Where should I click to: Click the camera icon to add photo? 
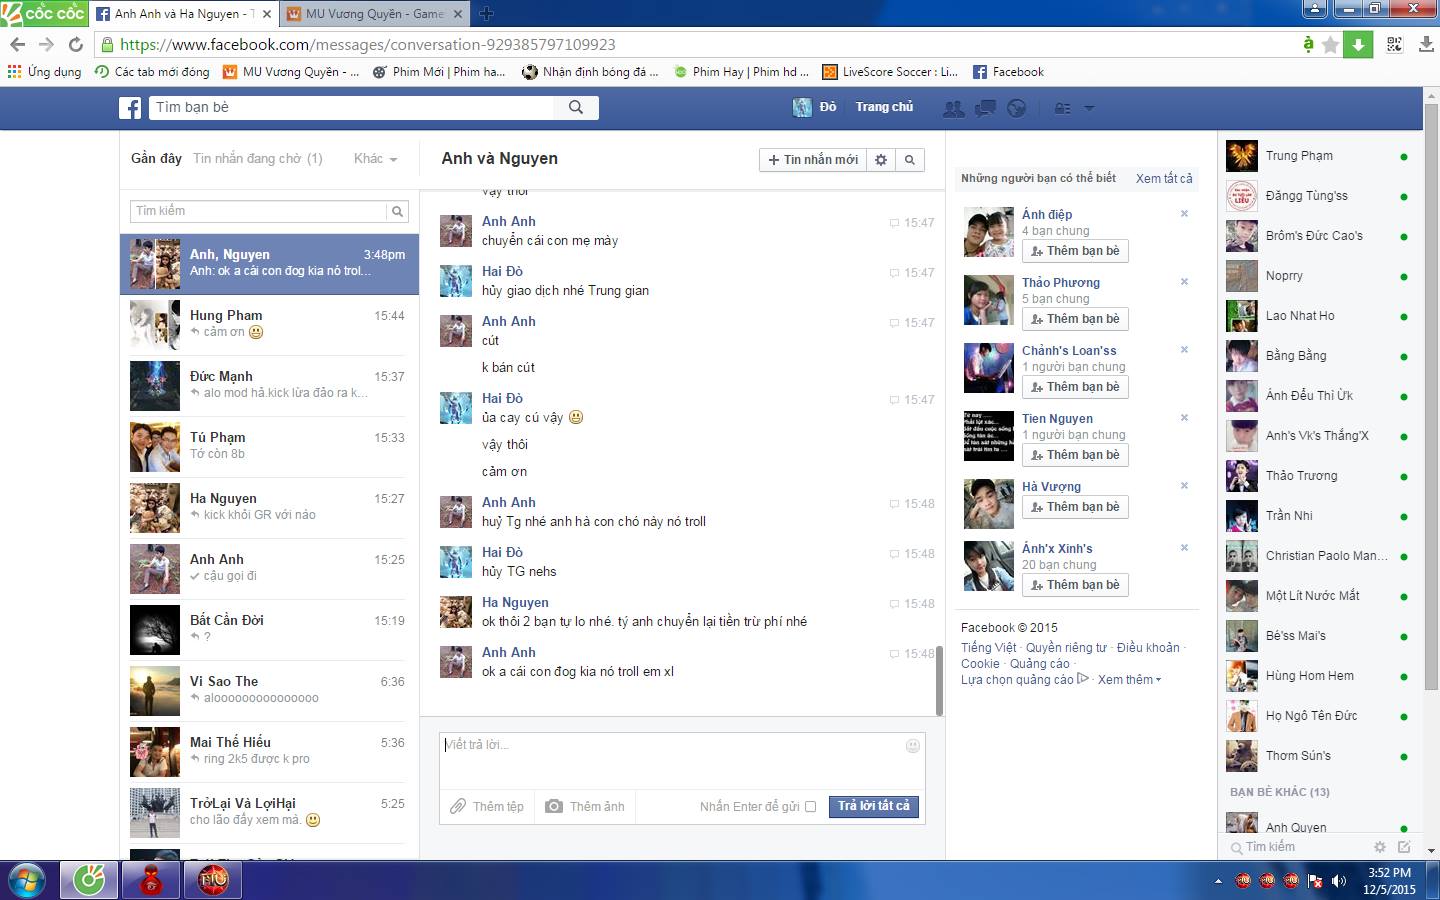(x=554, y=806)
